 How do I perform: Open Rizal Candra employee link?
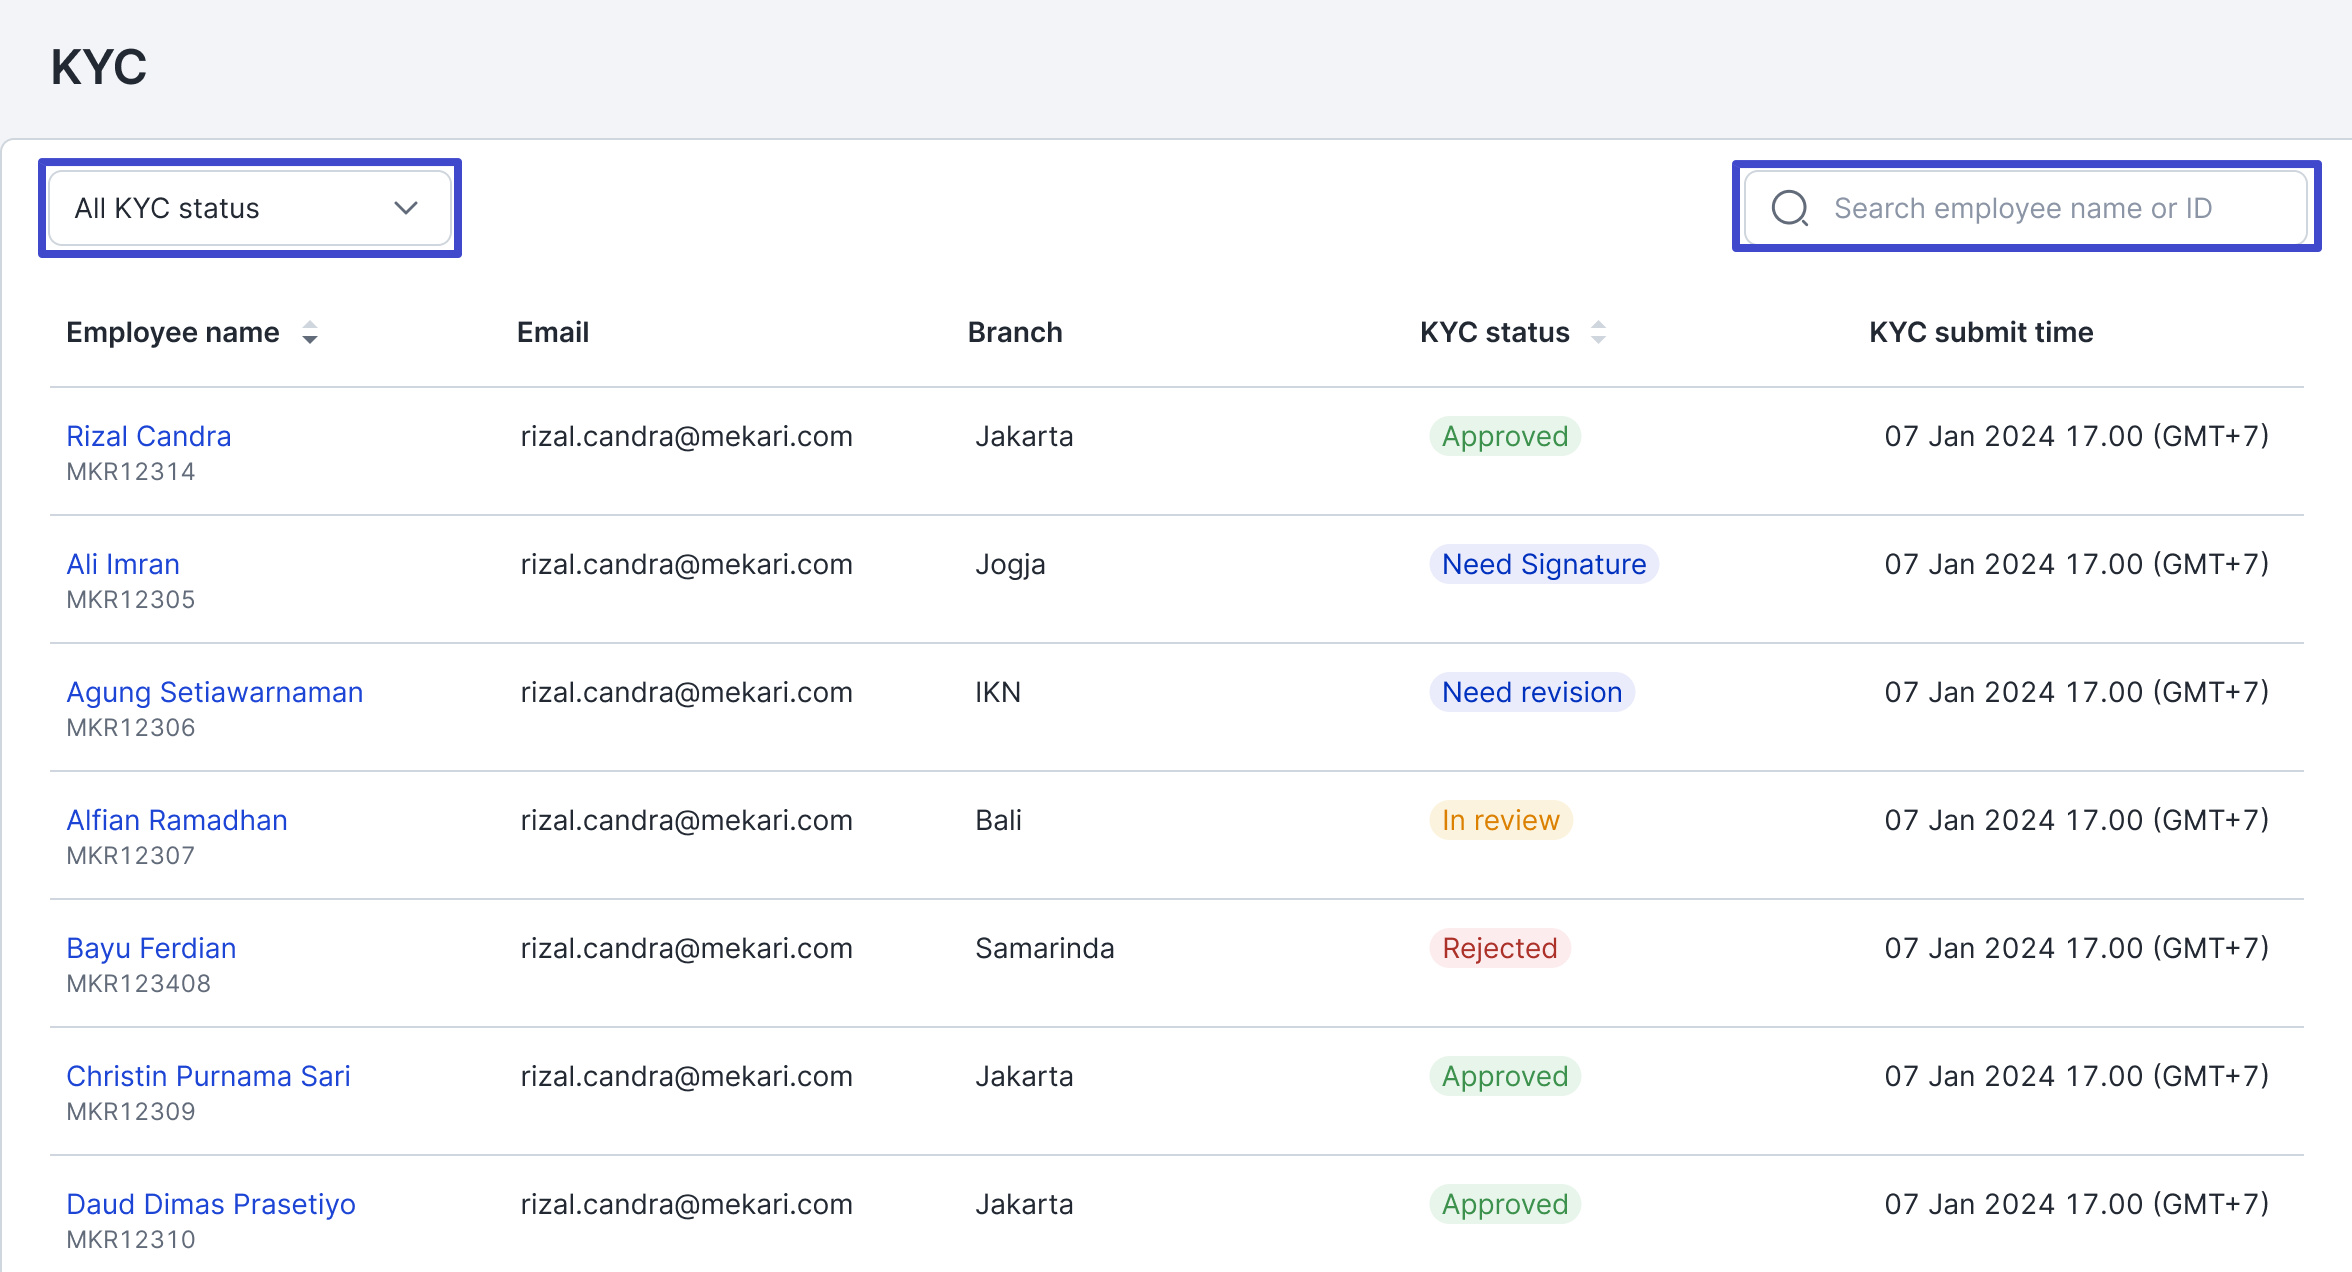click(x=148, y=436)
